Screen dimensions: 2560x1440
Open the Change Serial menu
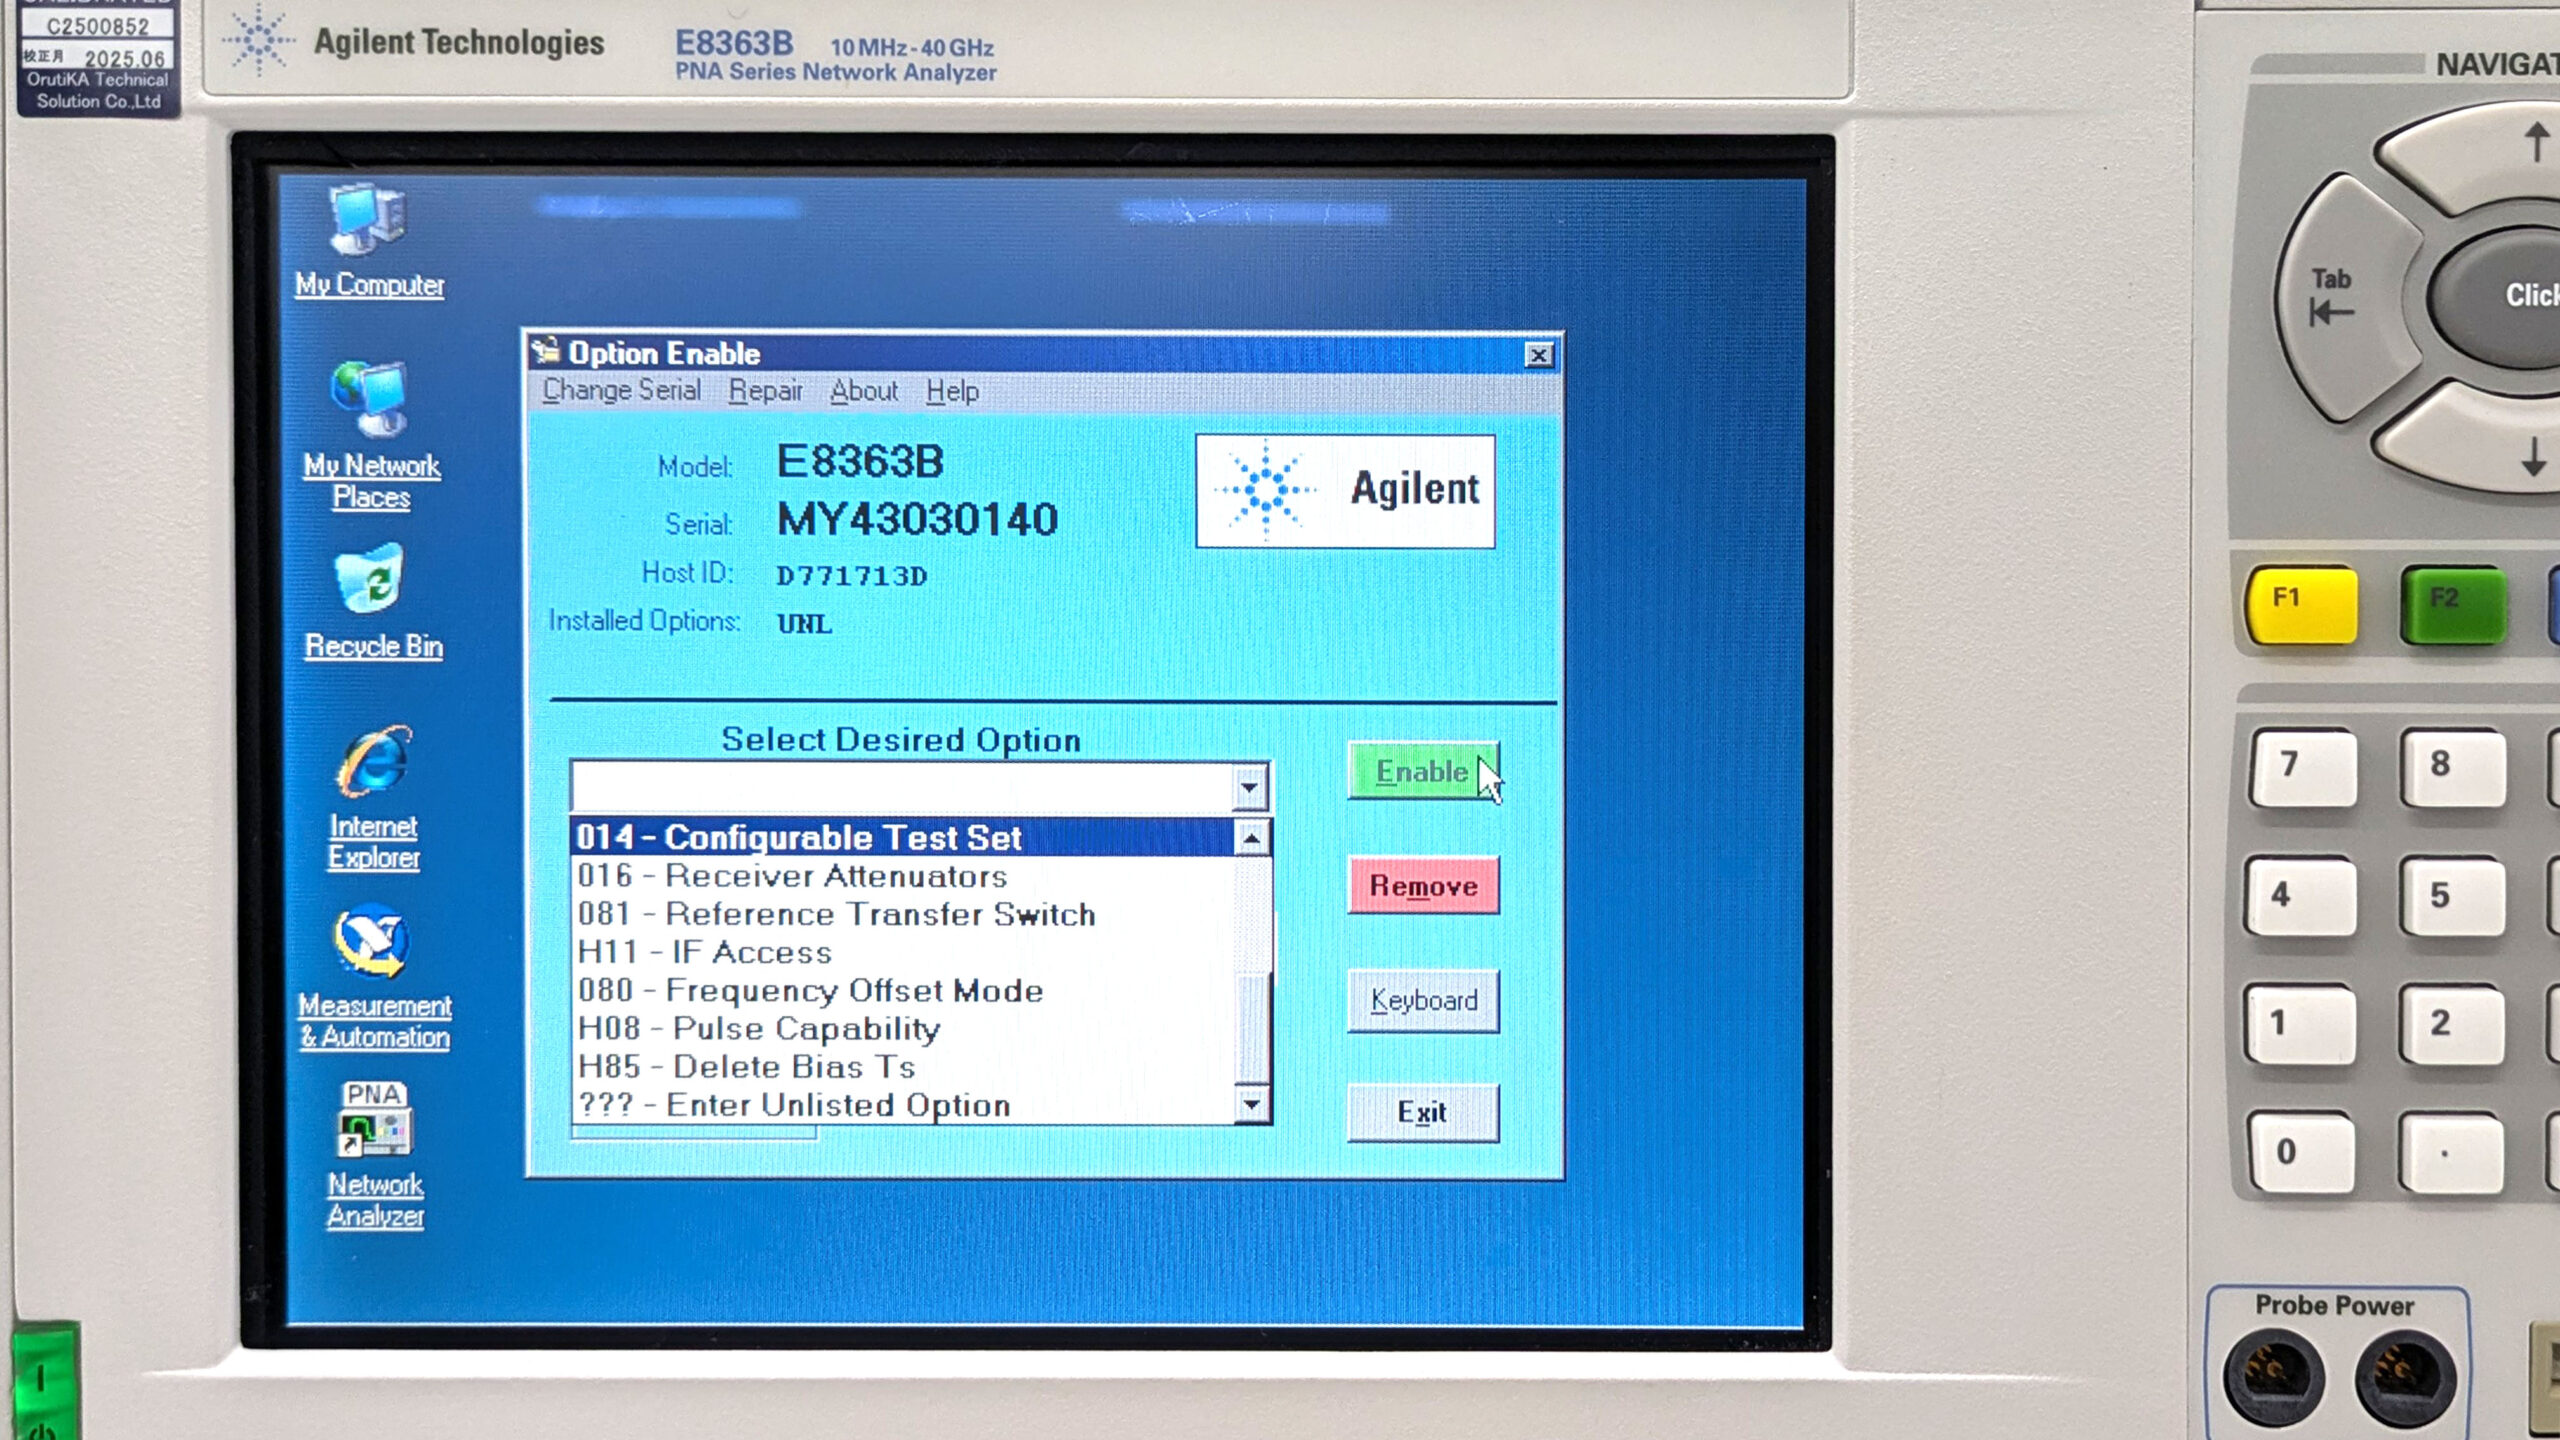point(621,391)
